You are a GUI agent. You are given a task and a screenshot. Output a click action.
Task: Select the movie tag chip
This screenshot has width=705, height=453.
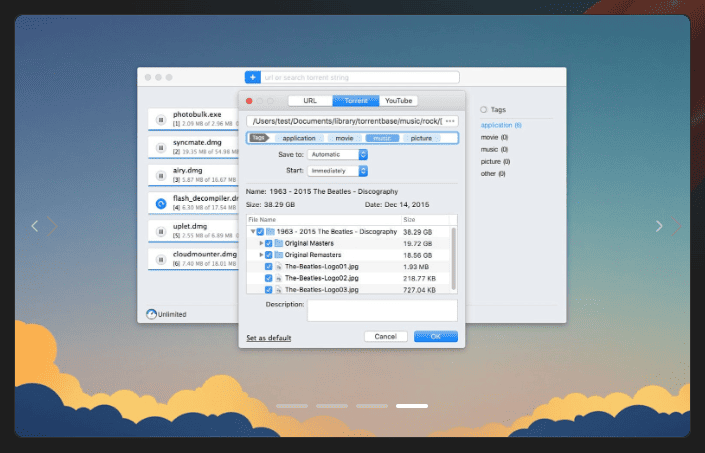pos(344,138)
